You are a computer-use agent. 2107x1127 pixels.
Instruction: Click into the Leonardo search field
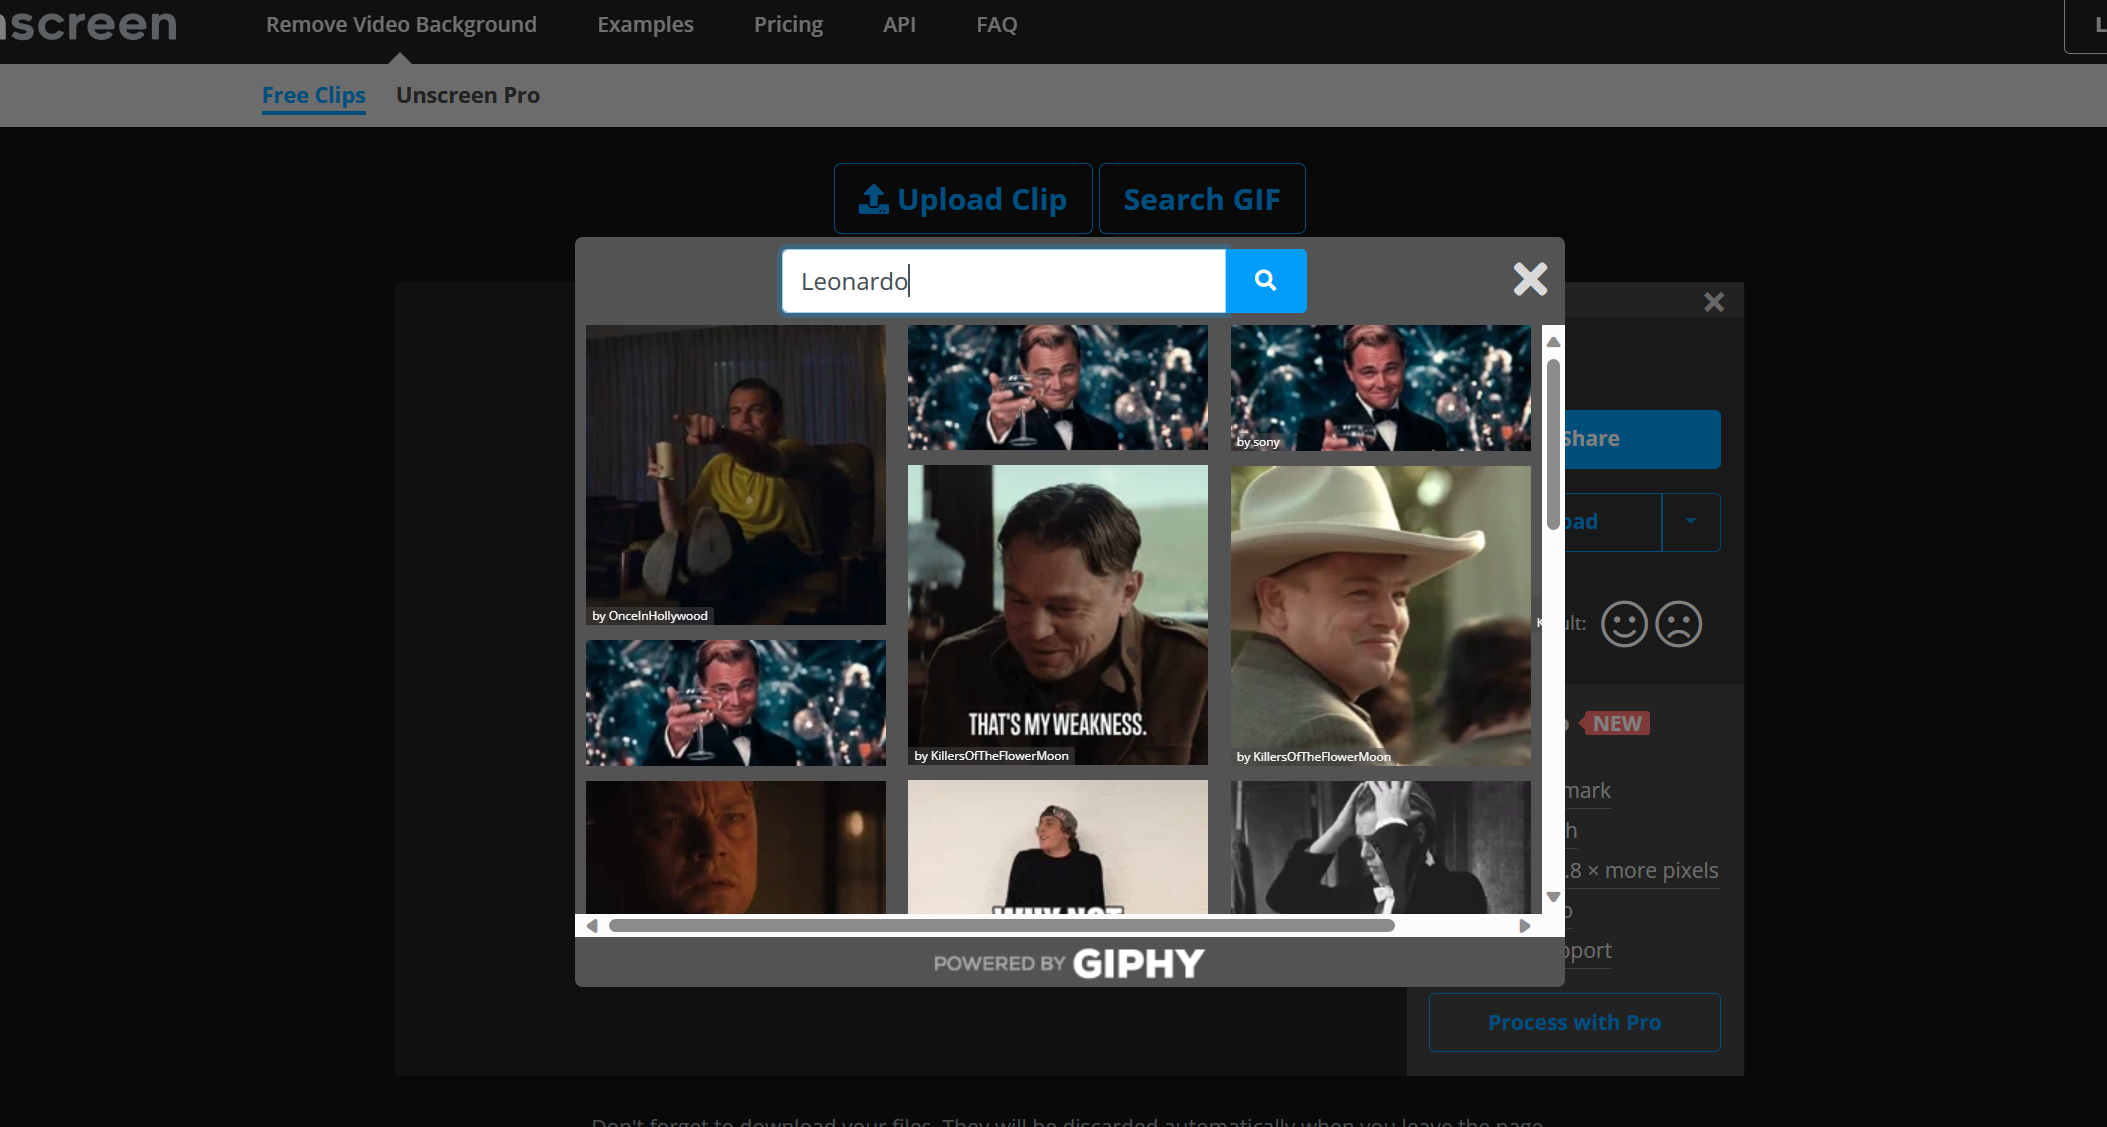1002,281
